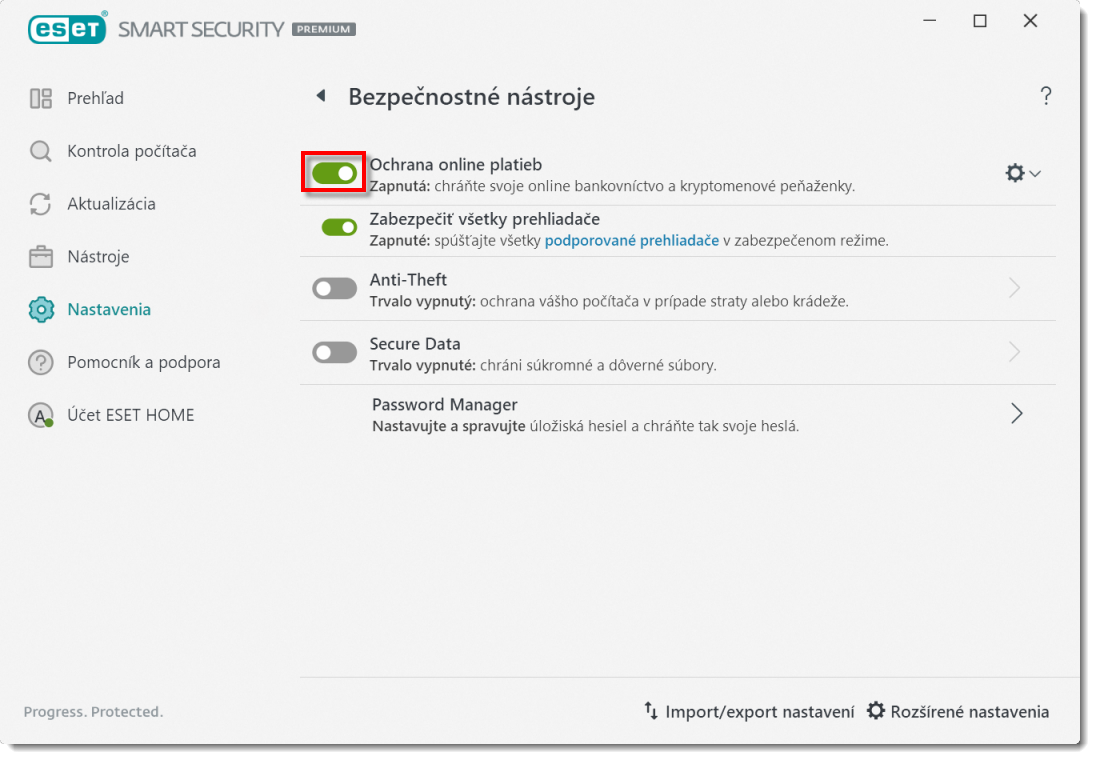The image size is (1095, 759).
Task: Toggle off Ochrana online platieb switch
Action: coord(334,173)
